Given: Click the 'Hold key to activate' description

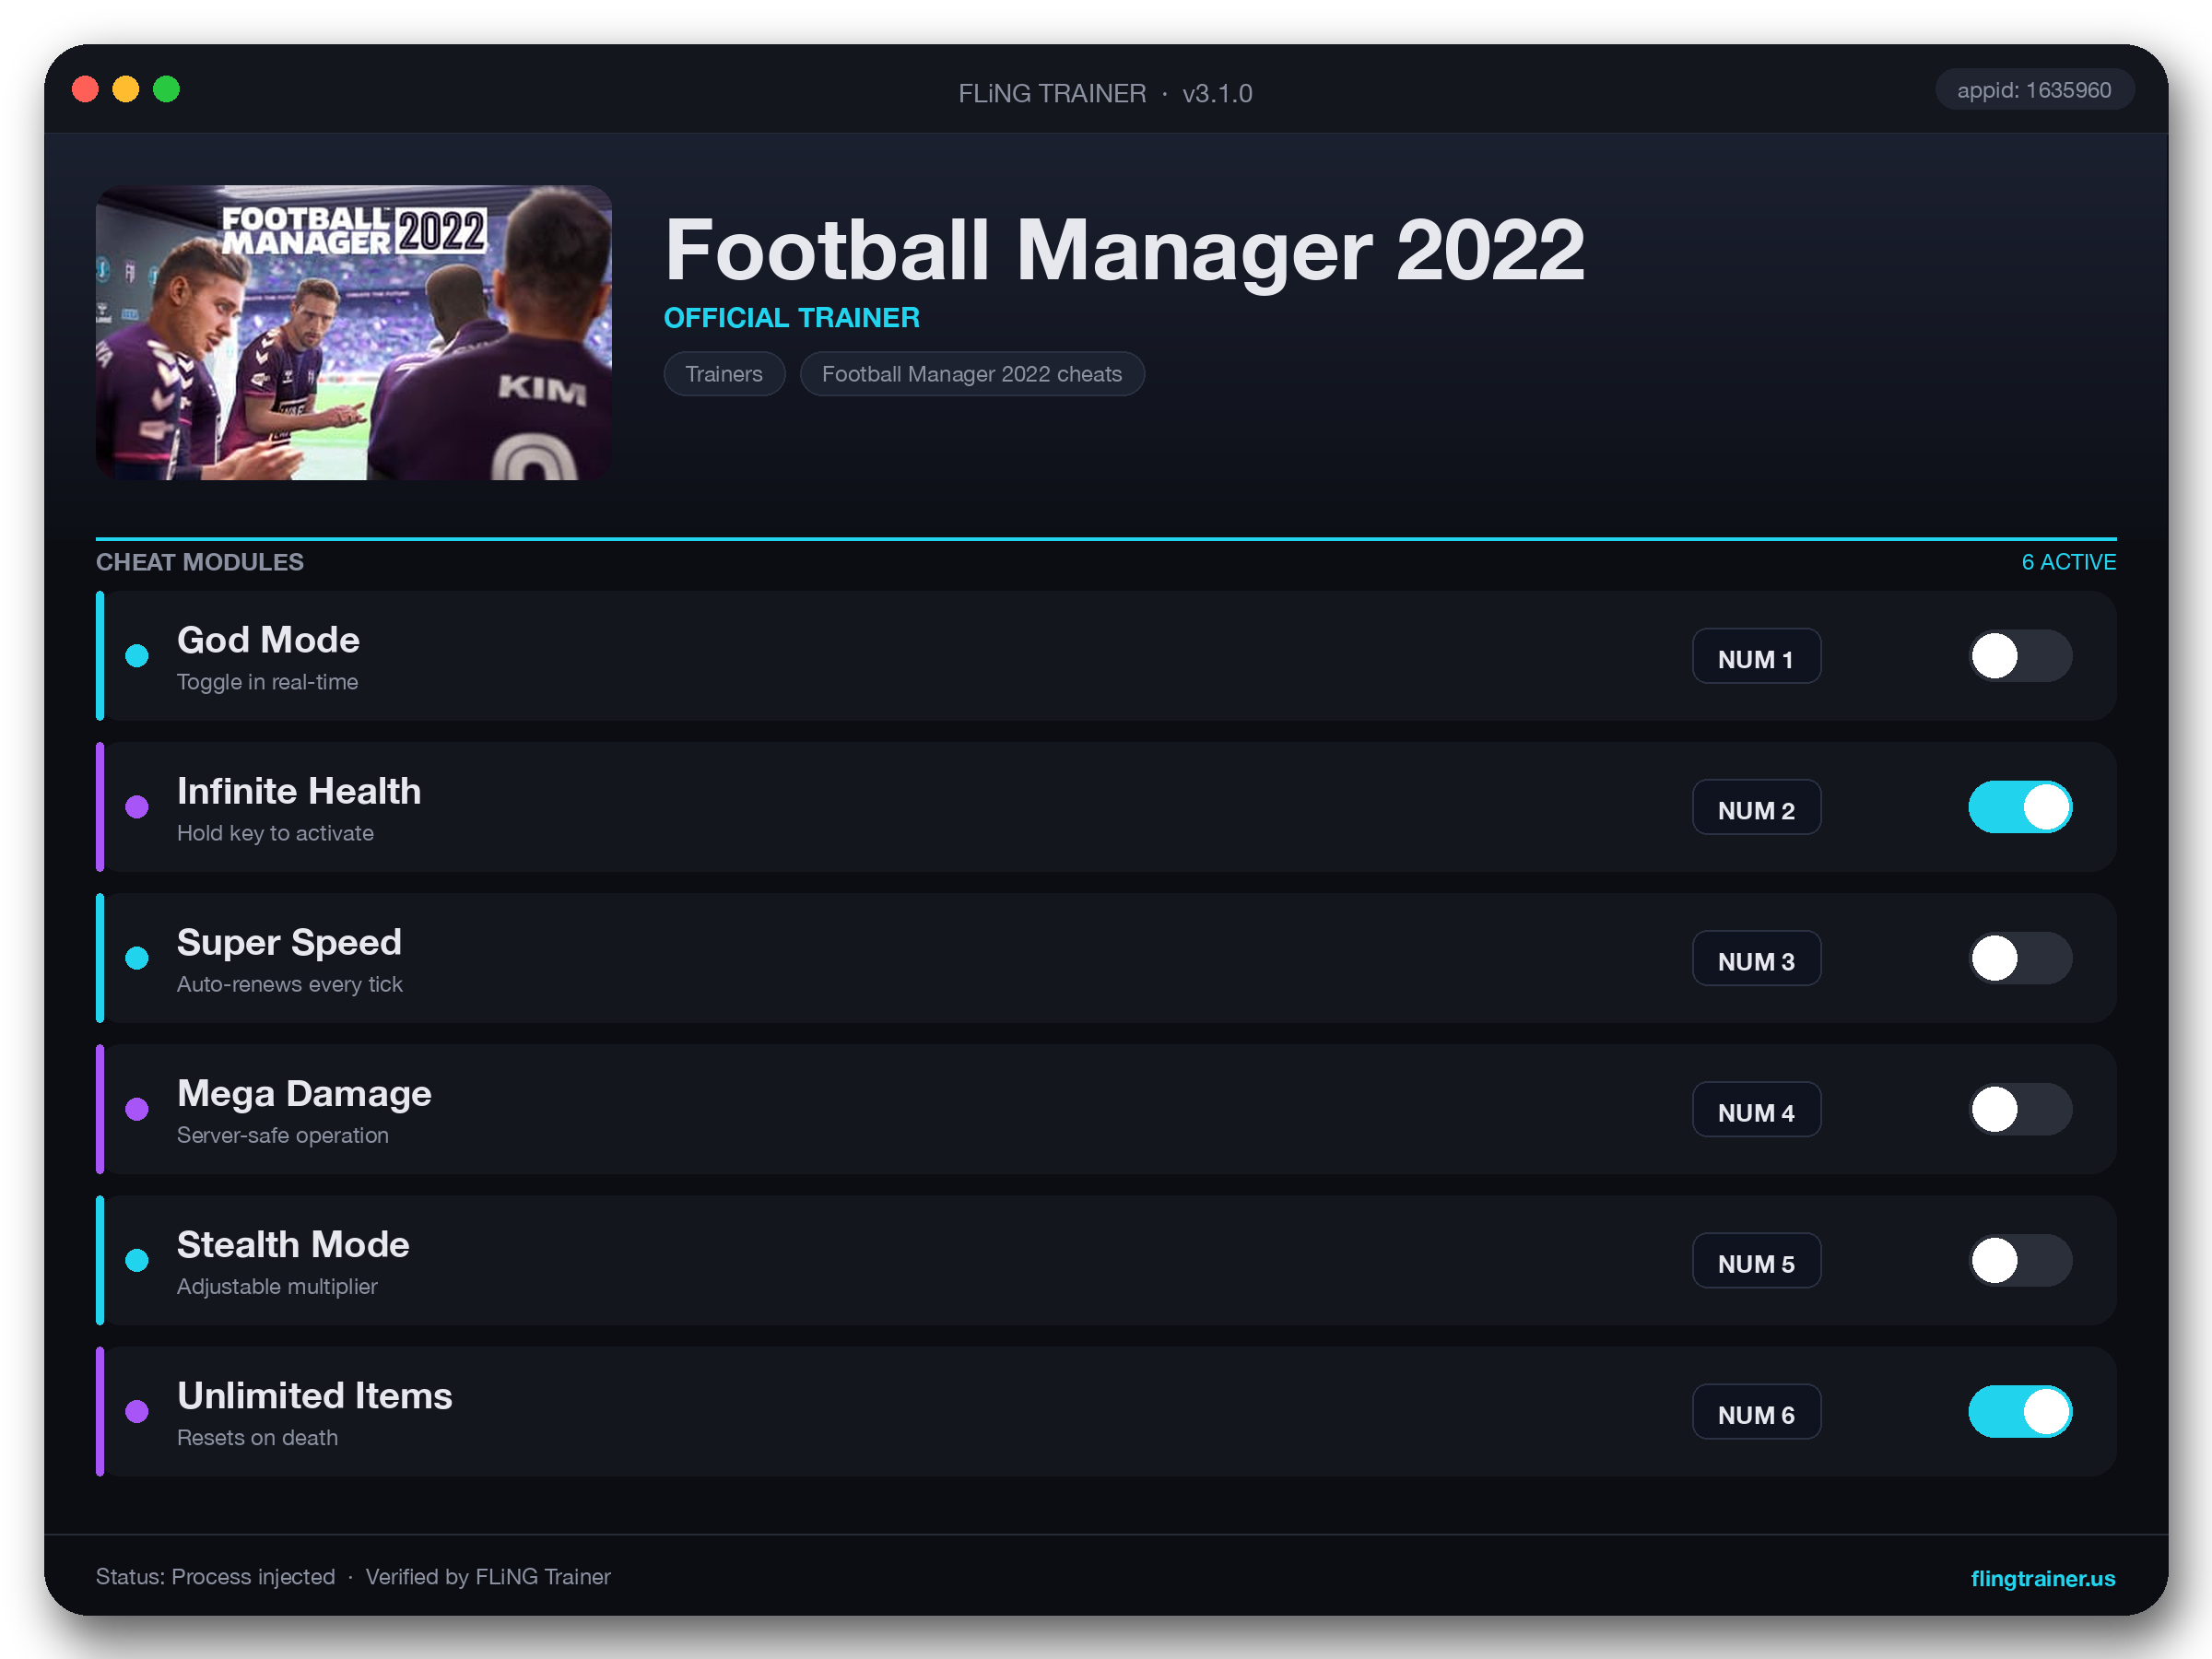Looking at the screenshot, I should click(x=275, y=833).
